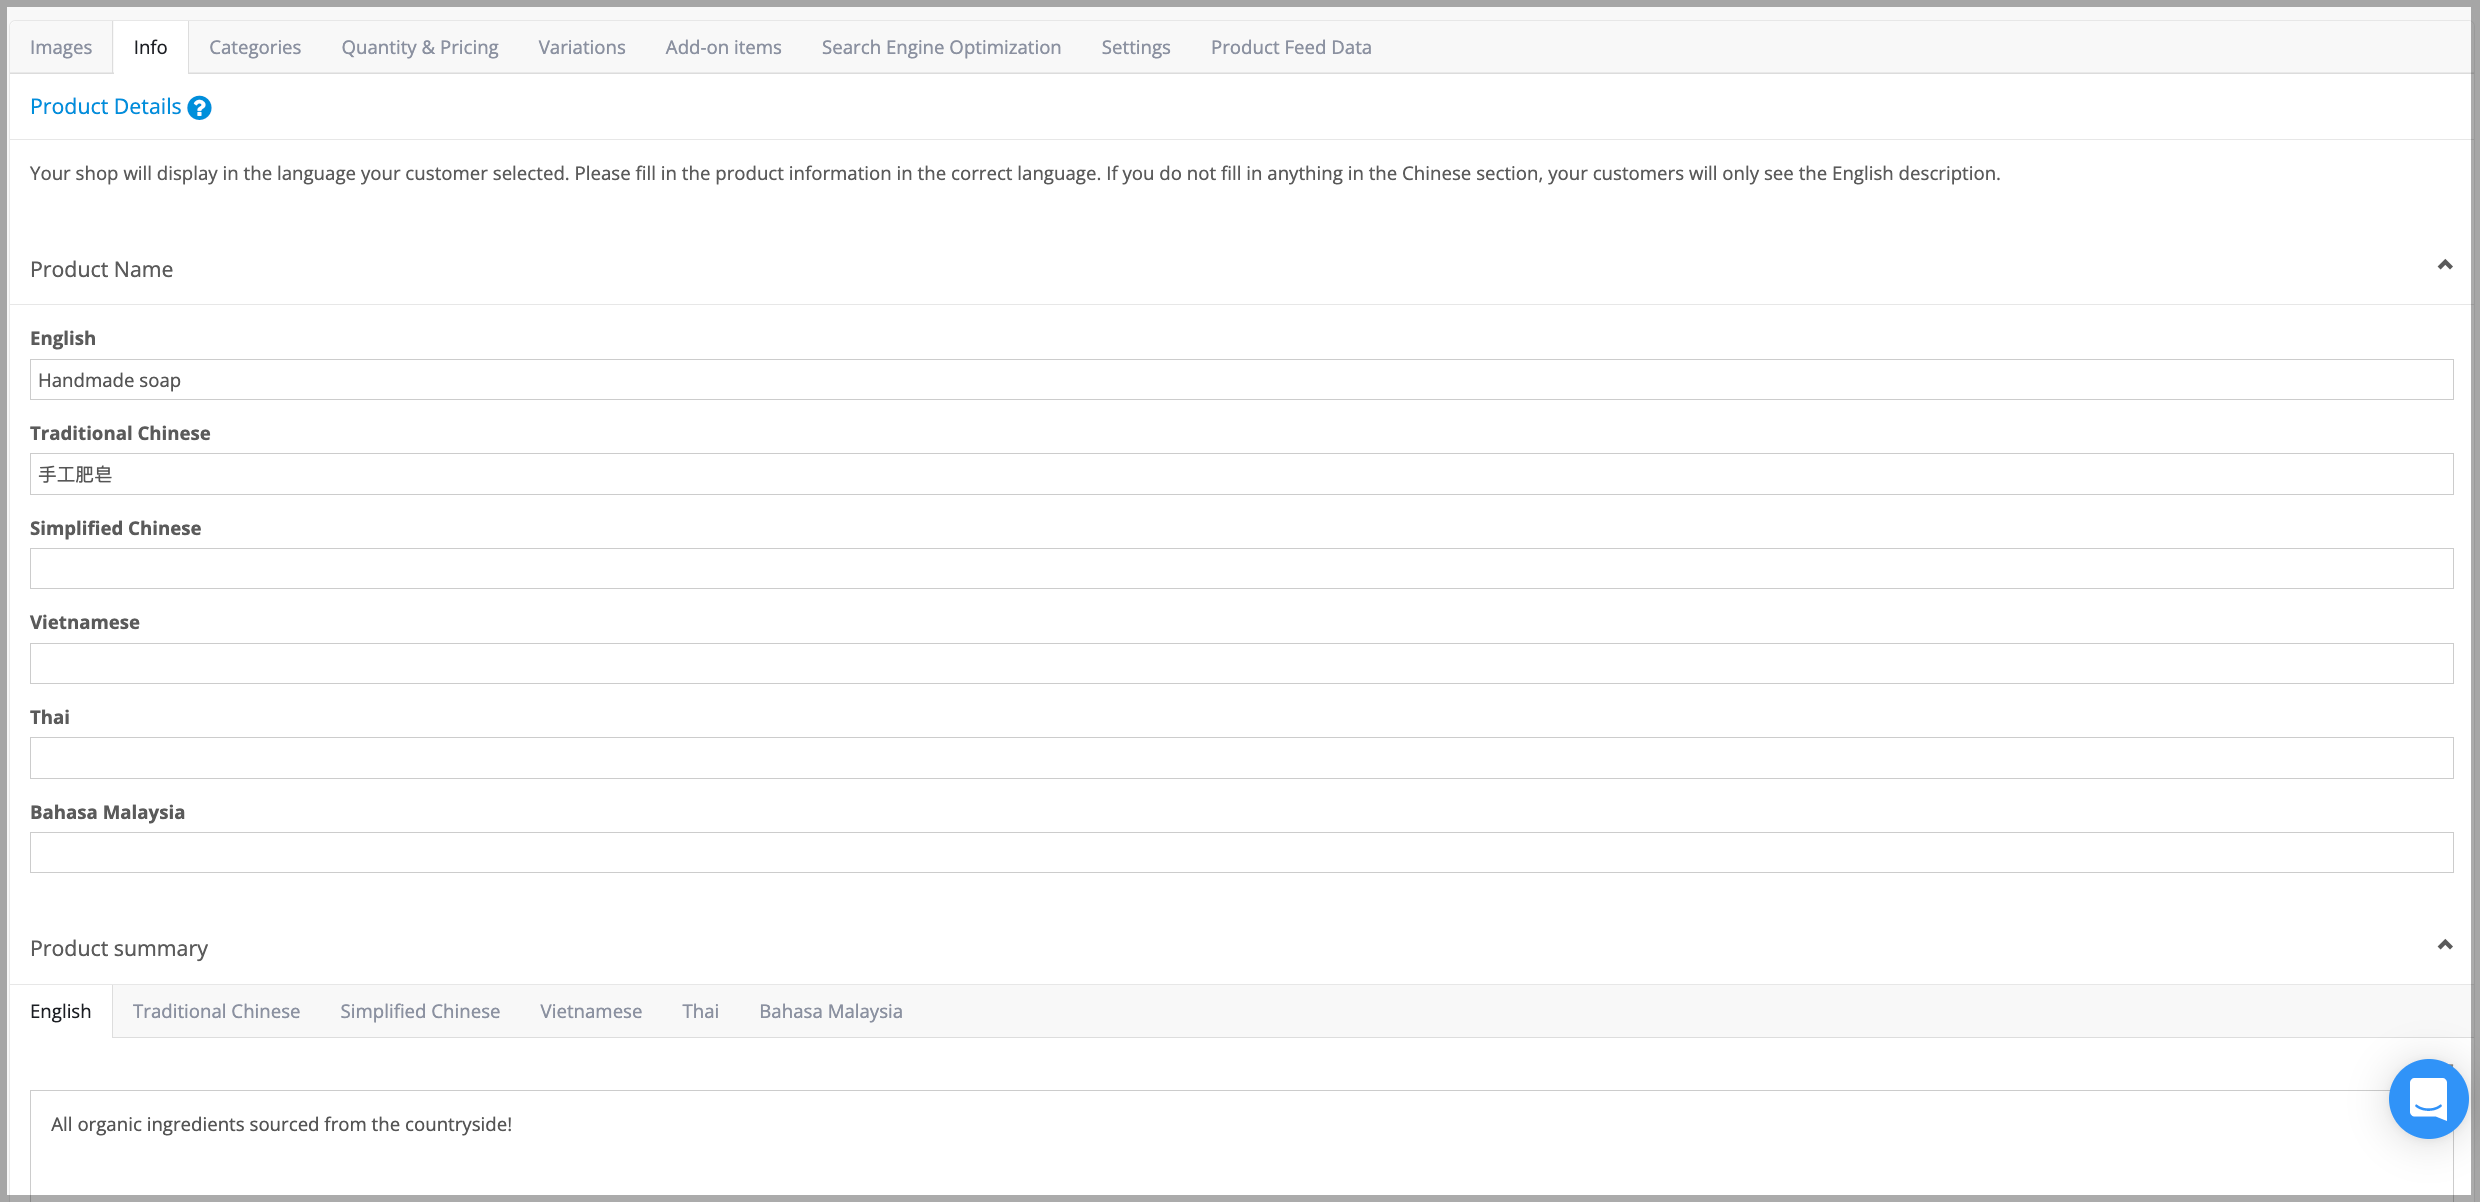Switch summary to Bahasa Malaysia tab

point(830,1011)
